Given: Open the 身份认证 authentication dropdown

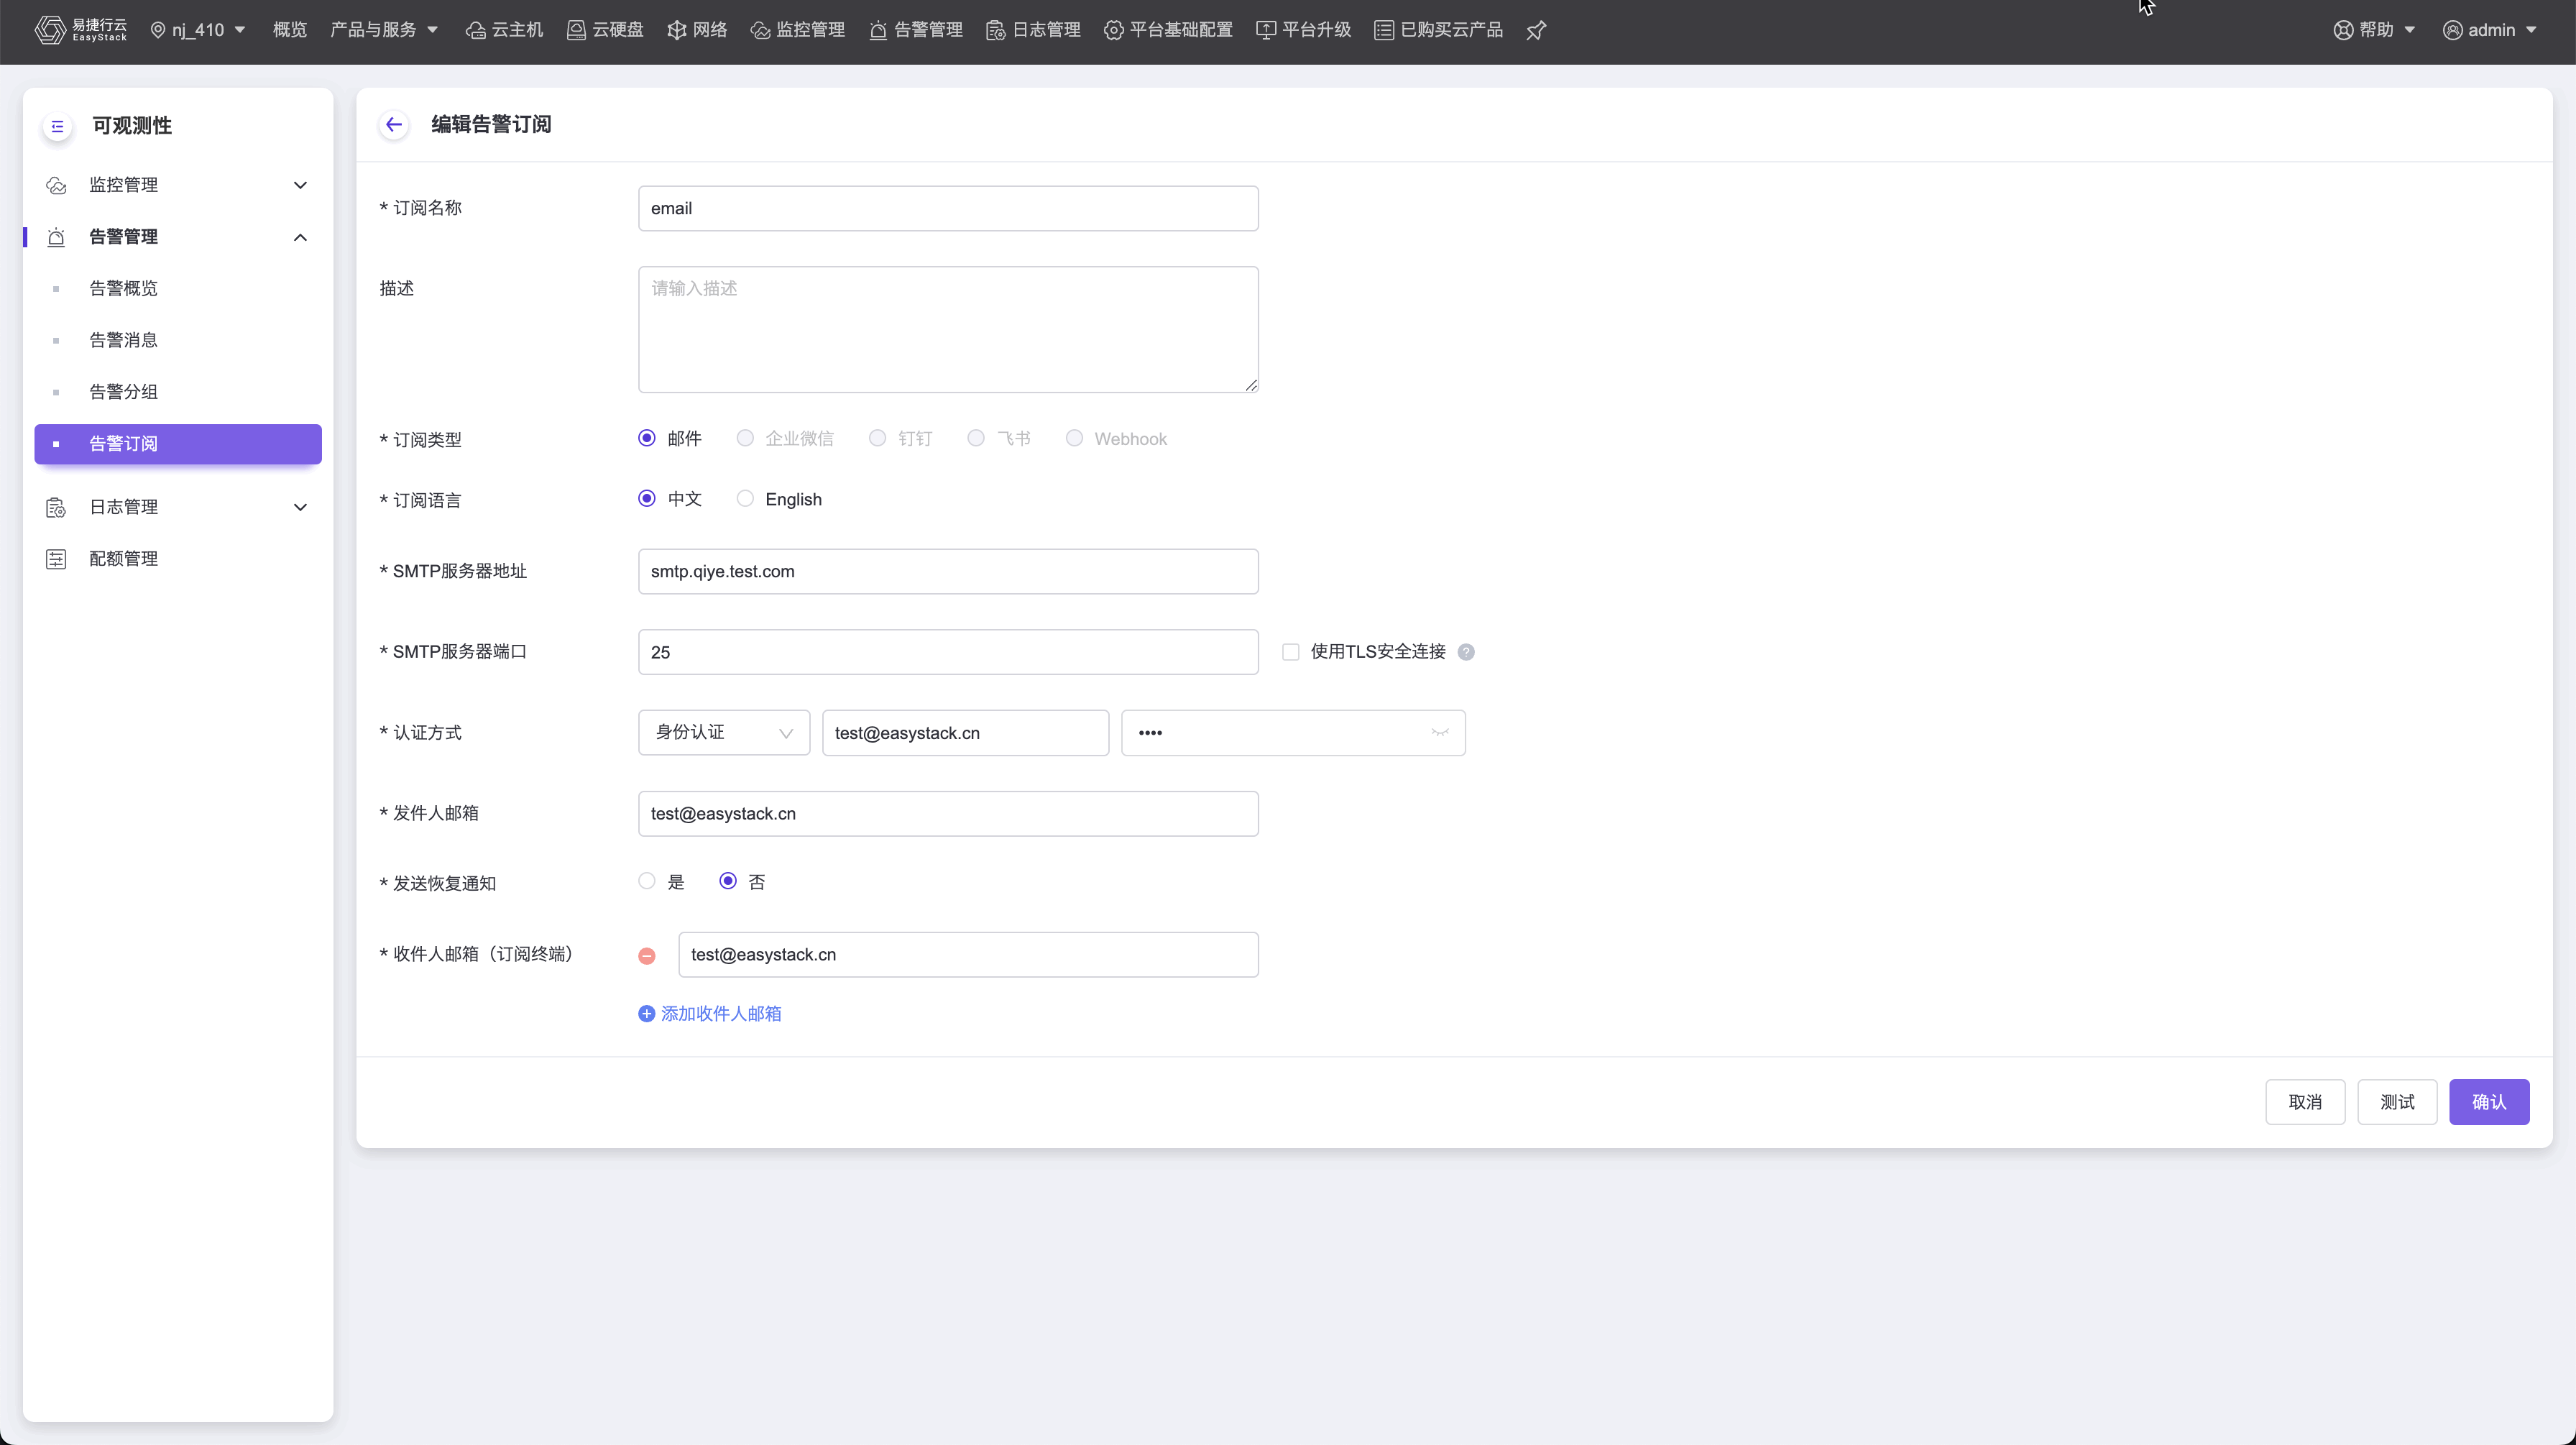Looking at the screenshot, I should coord(723,733).
